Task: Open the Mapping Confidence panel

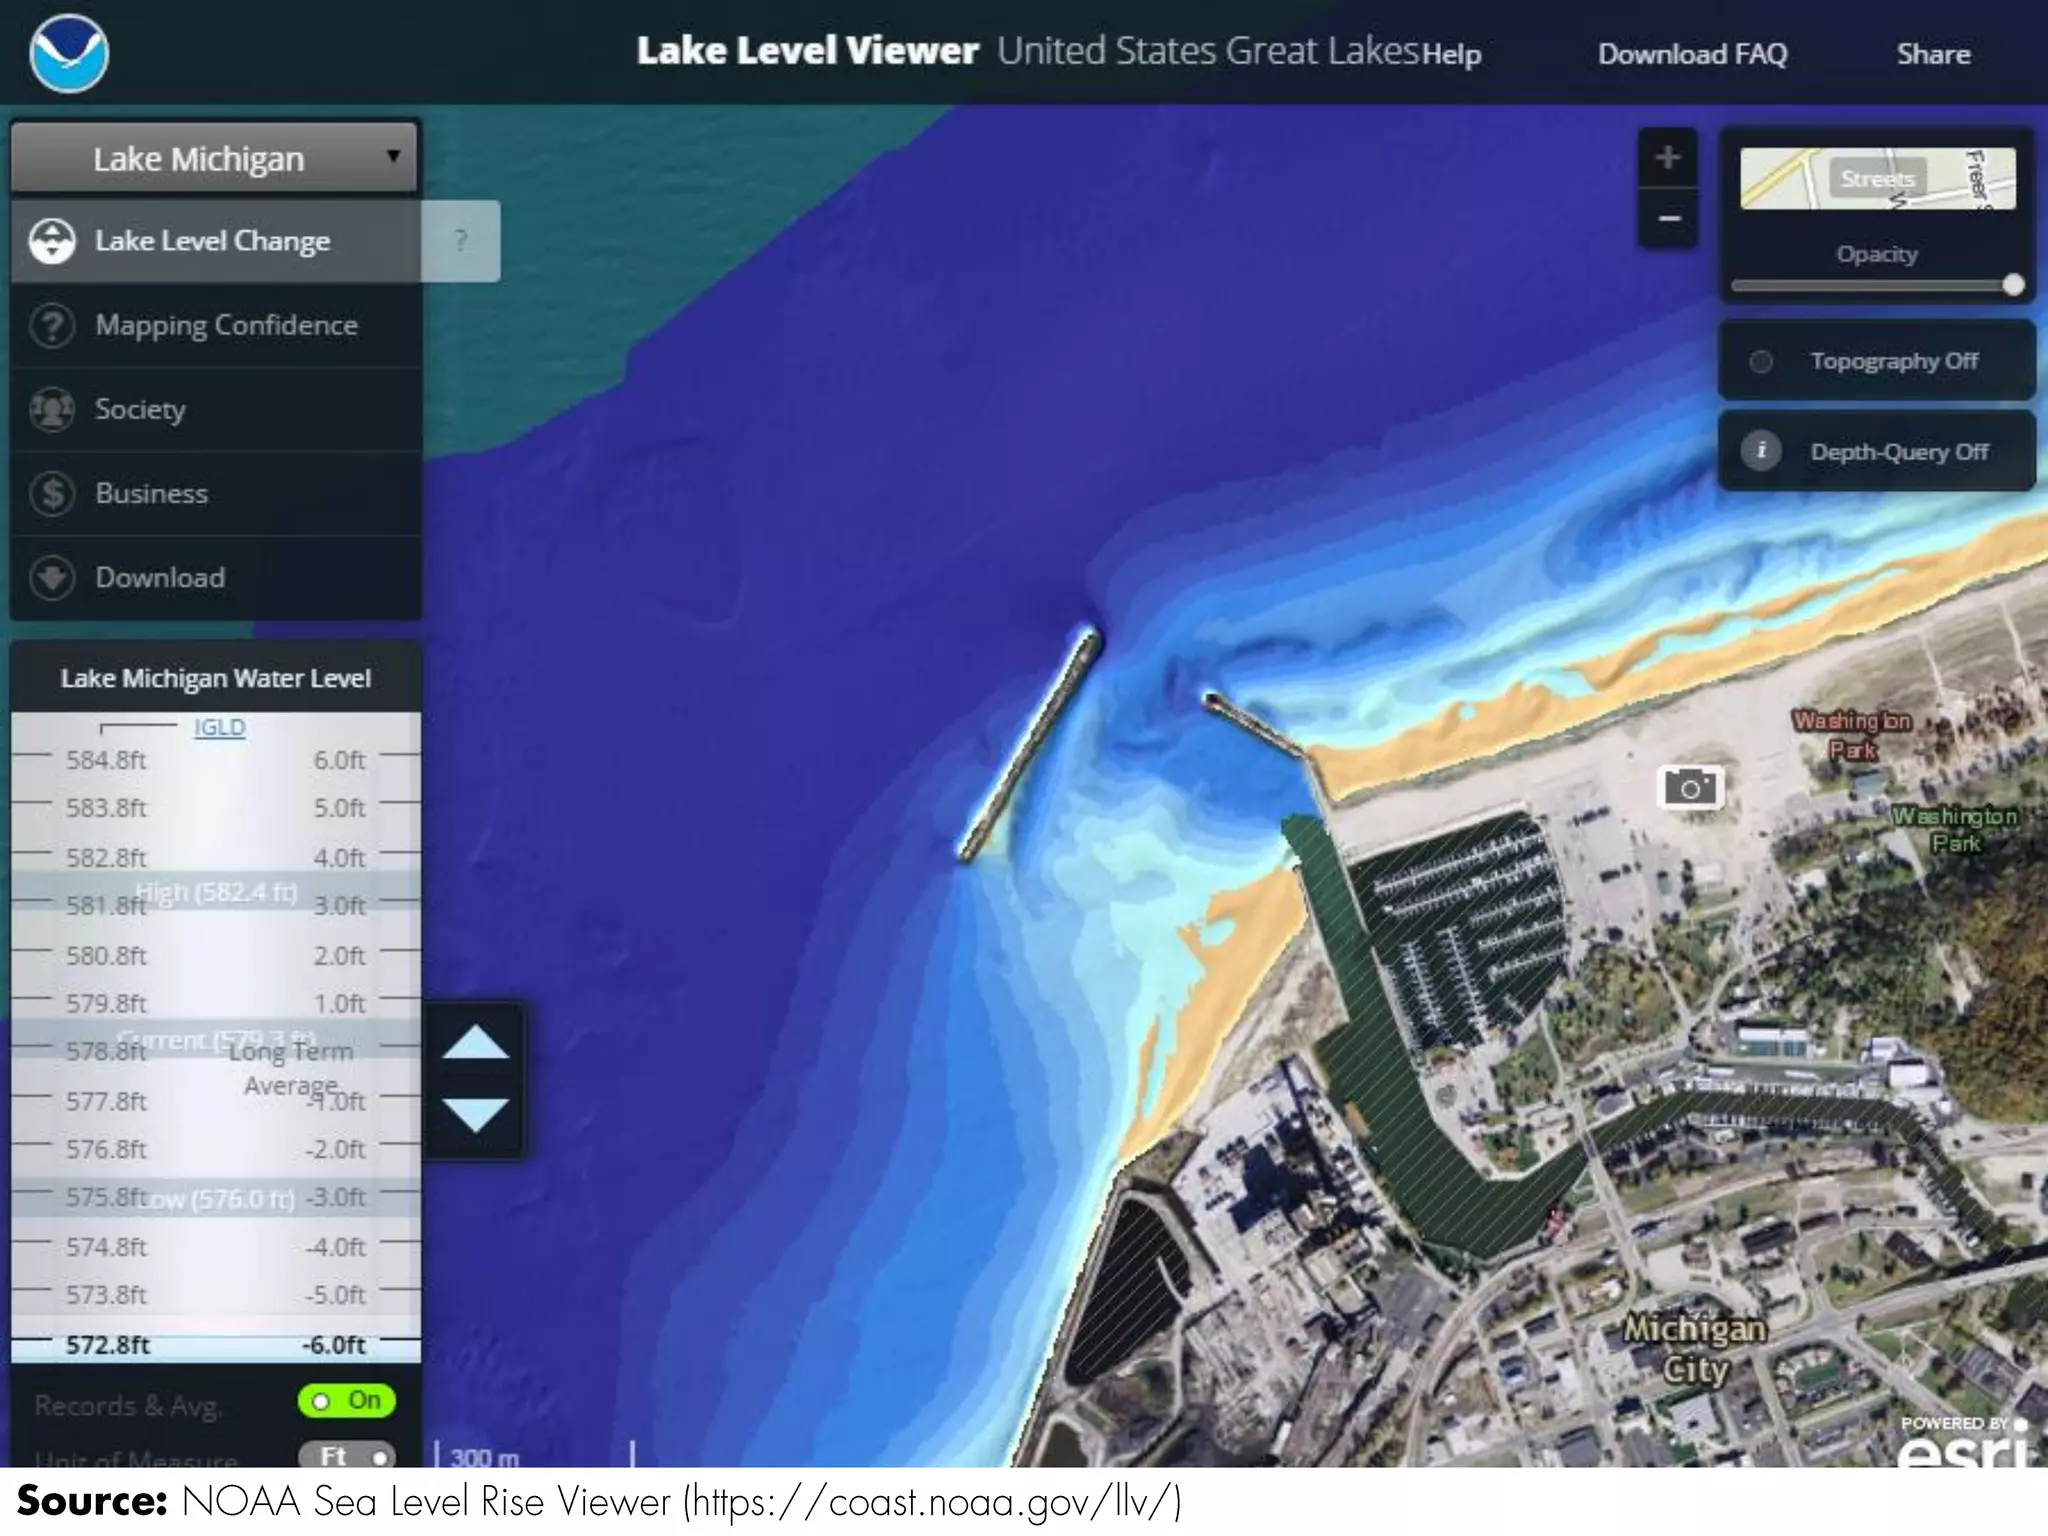Action: (x=225, y=325)
